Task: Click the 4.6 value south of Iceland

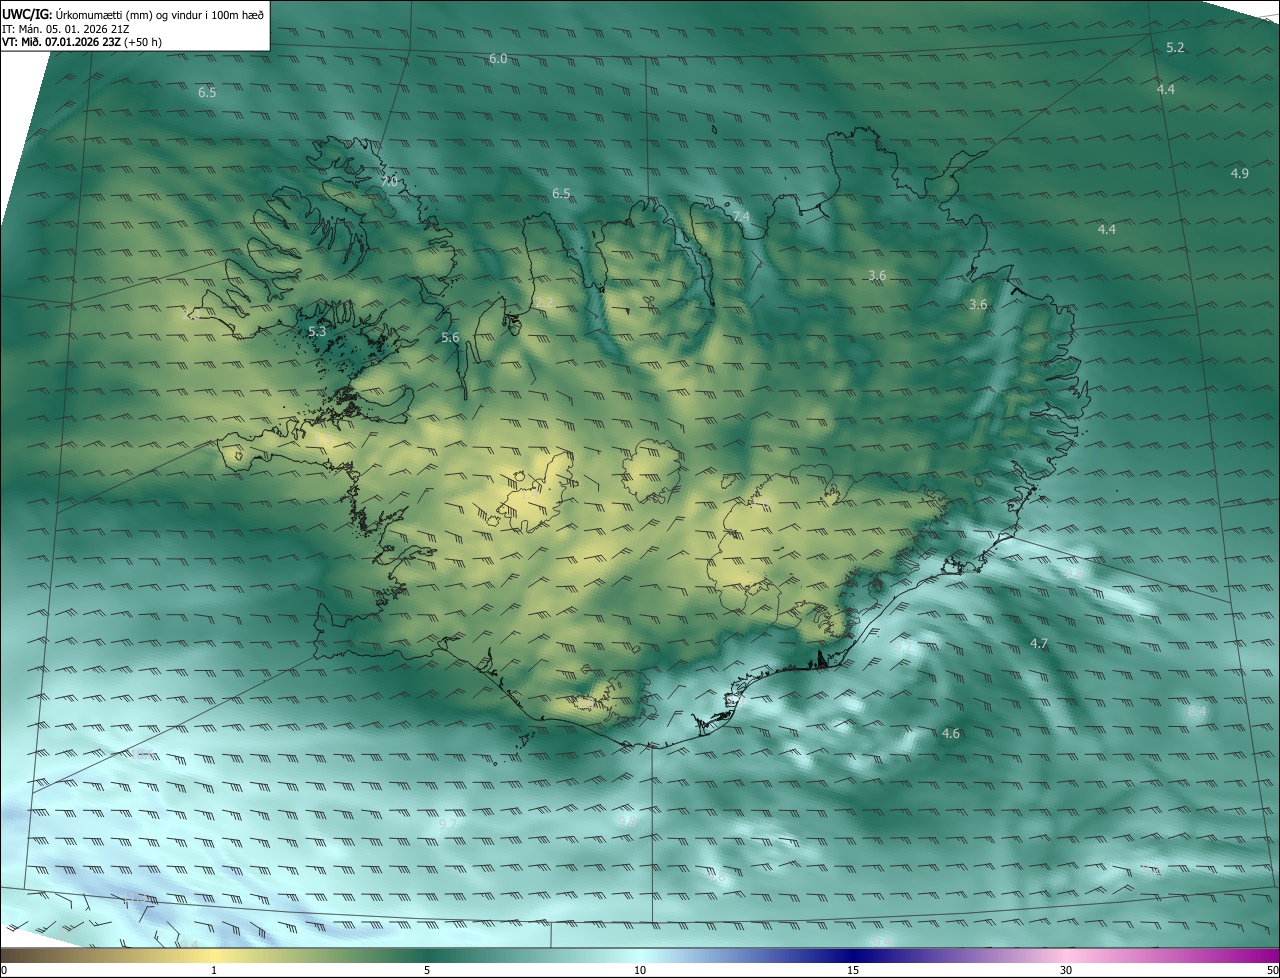Action: point(951,734)
